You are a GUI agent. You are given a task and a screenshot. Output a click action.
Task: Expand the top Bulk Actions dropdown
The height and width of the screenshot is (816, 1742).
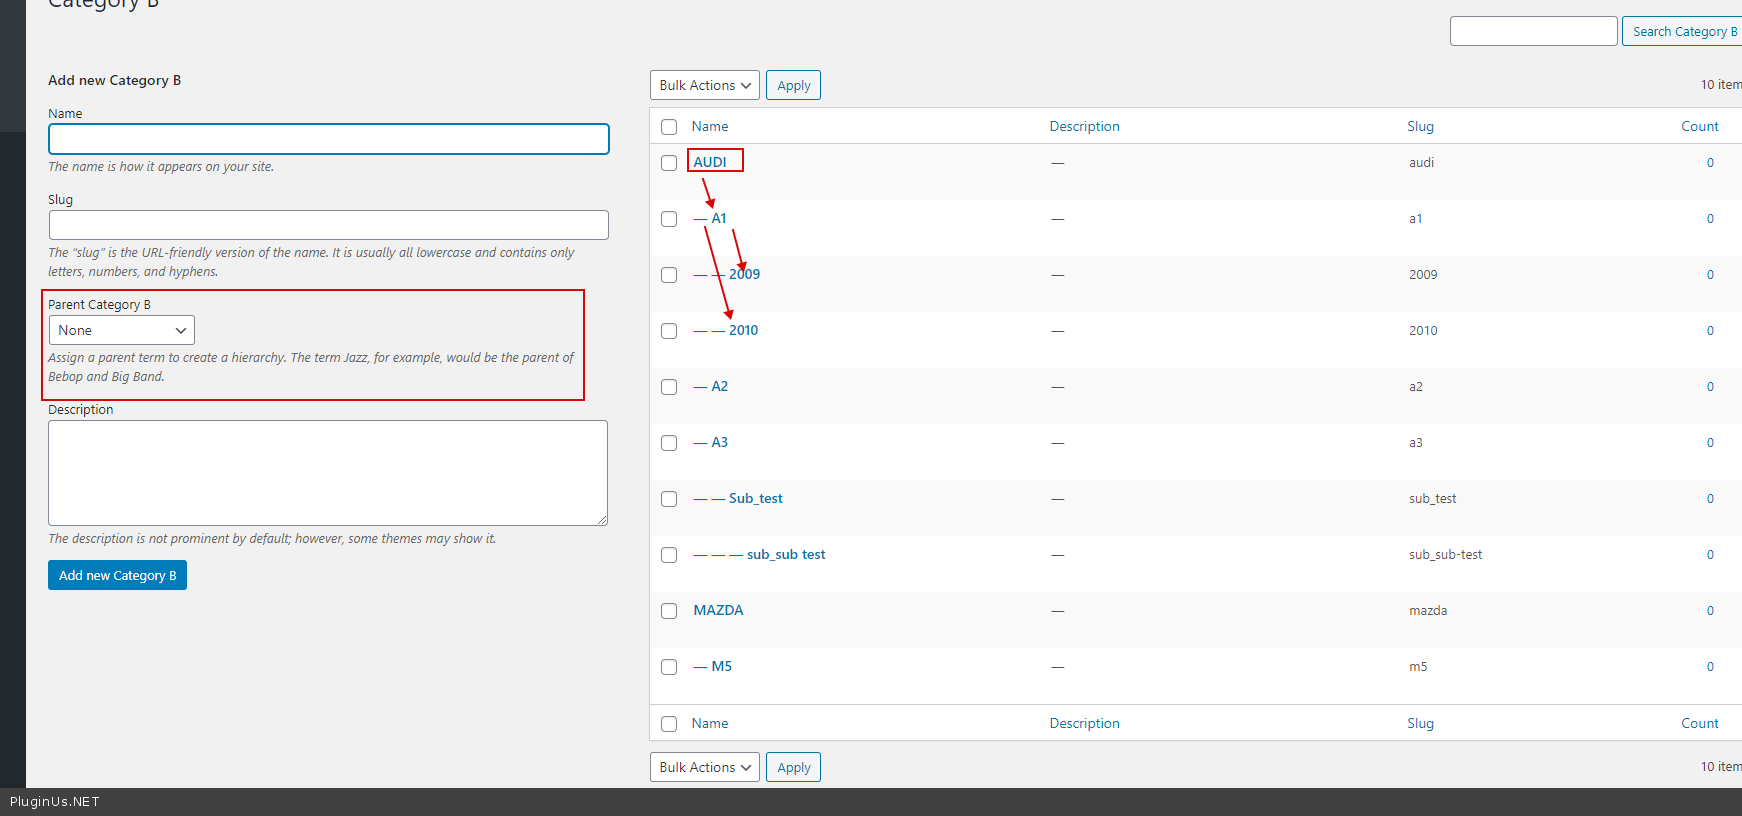pos(704,85)
